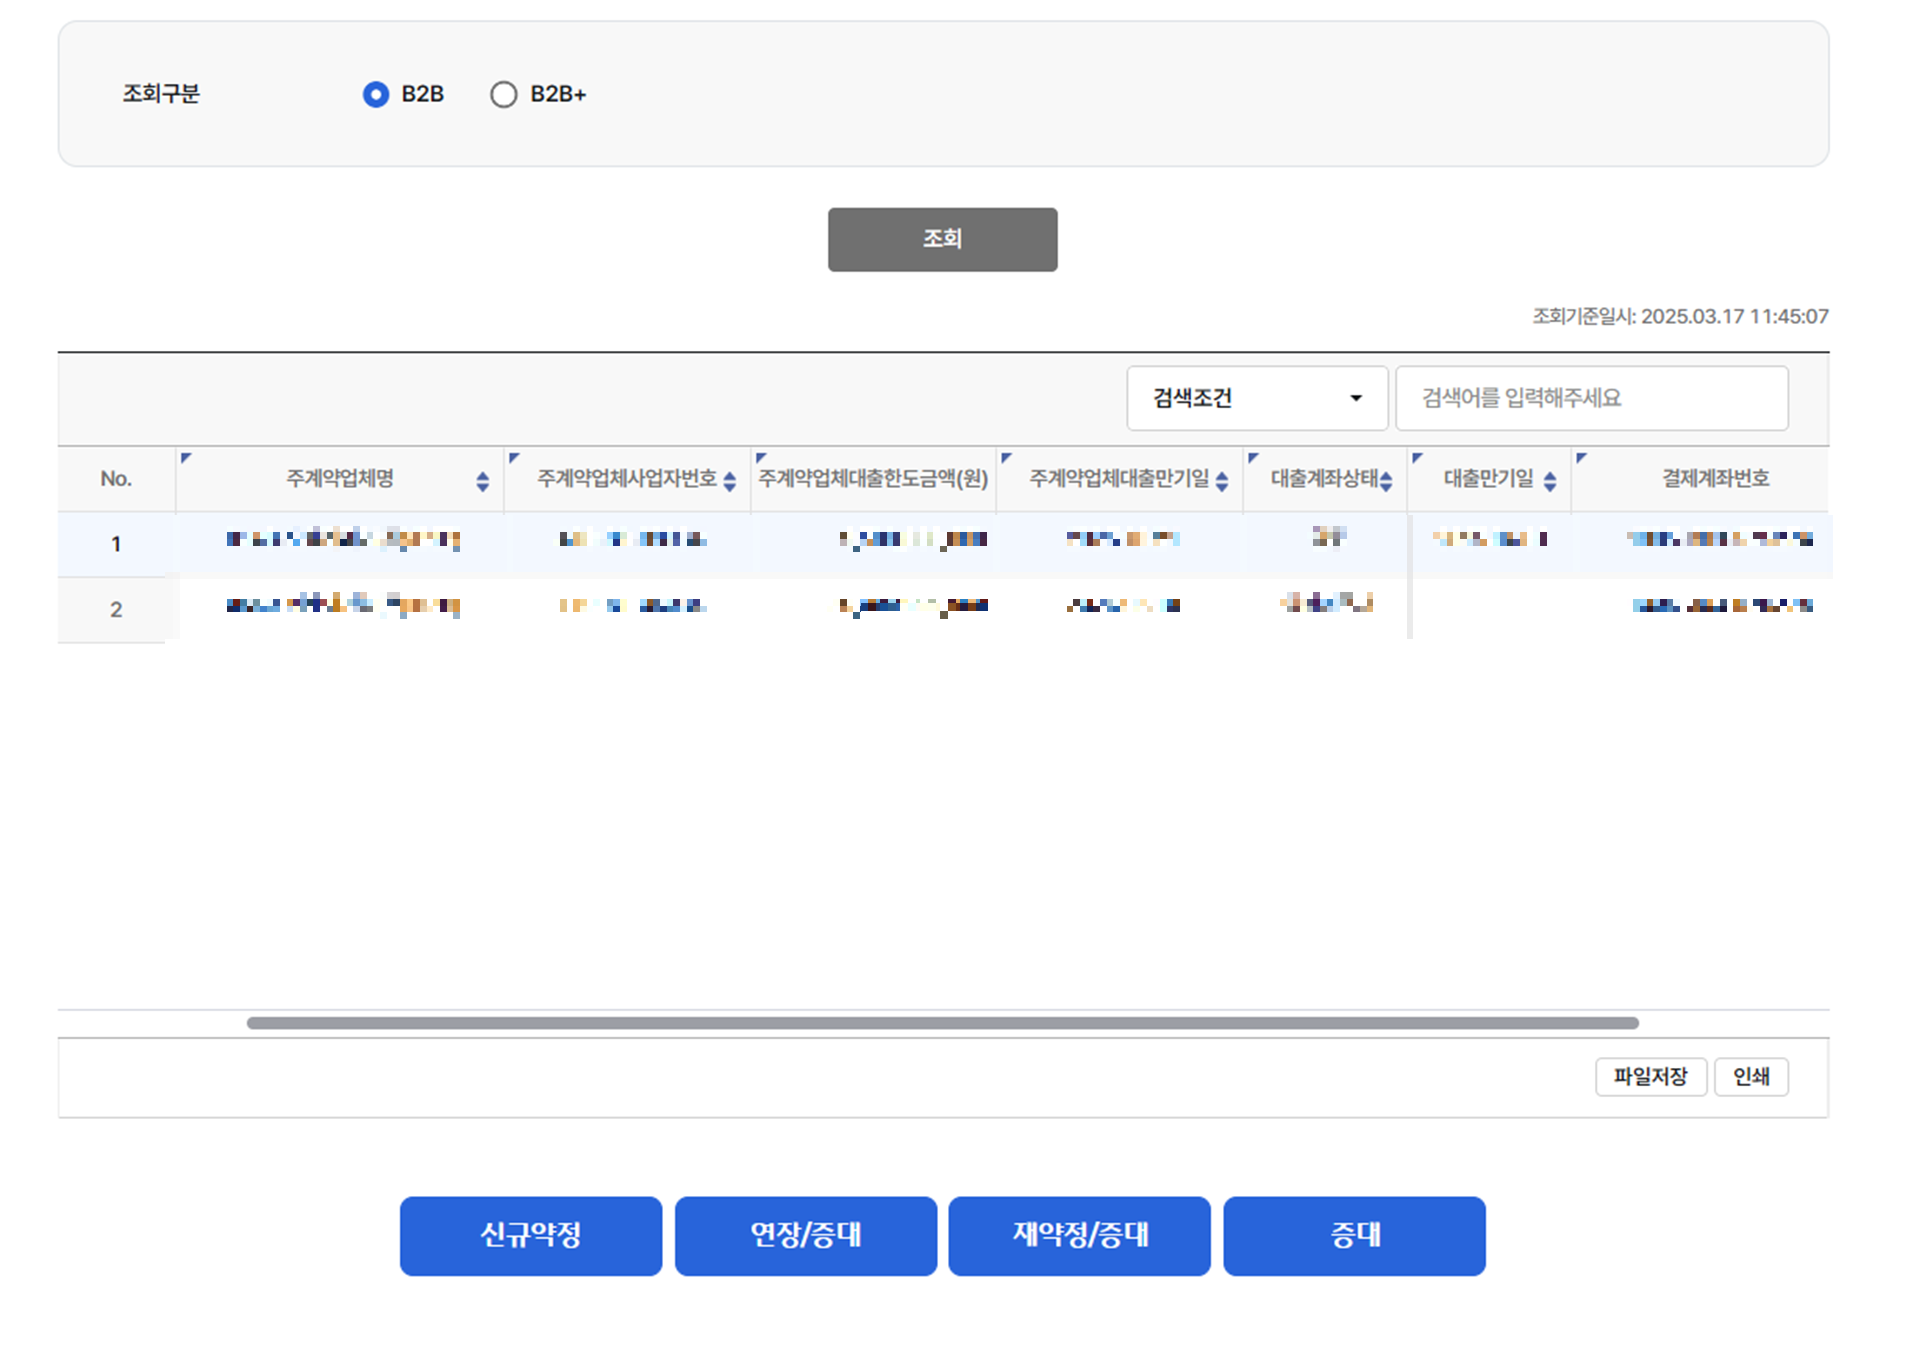Viewport: 1922px width, 1359px height.
Task: Sort by 주계약업체대출만기일 column arrows
Action: tap(1221, 482)
